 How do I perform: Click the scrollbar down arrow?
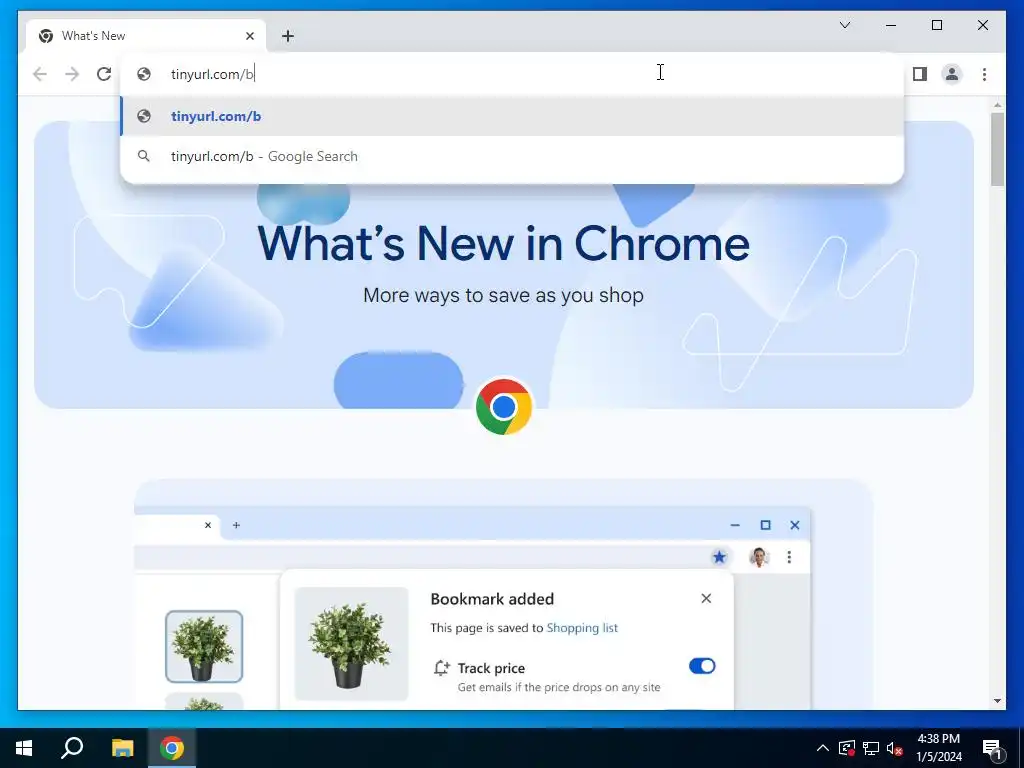[997, 701]
